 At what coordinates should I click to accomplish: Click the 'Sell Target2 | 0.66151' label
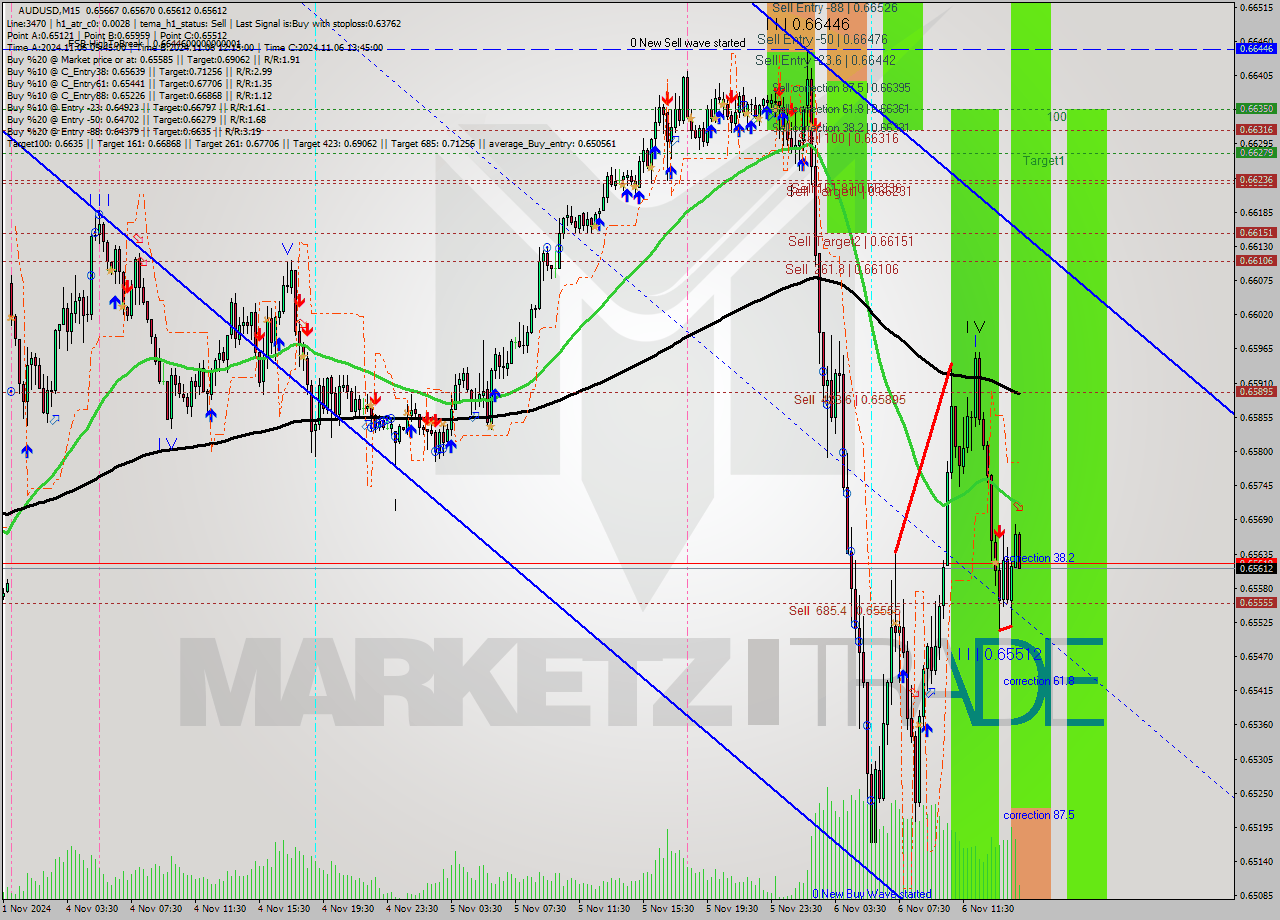(x=850, y=241)
